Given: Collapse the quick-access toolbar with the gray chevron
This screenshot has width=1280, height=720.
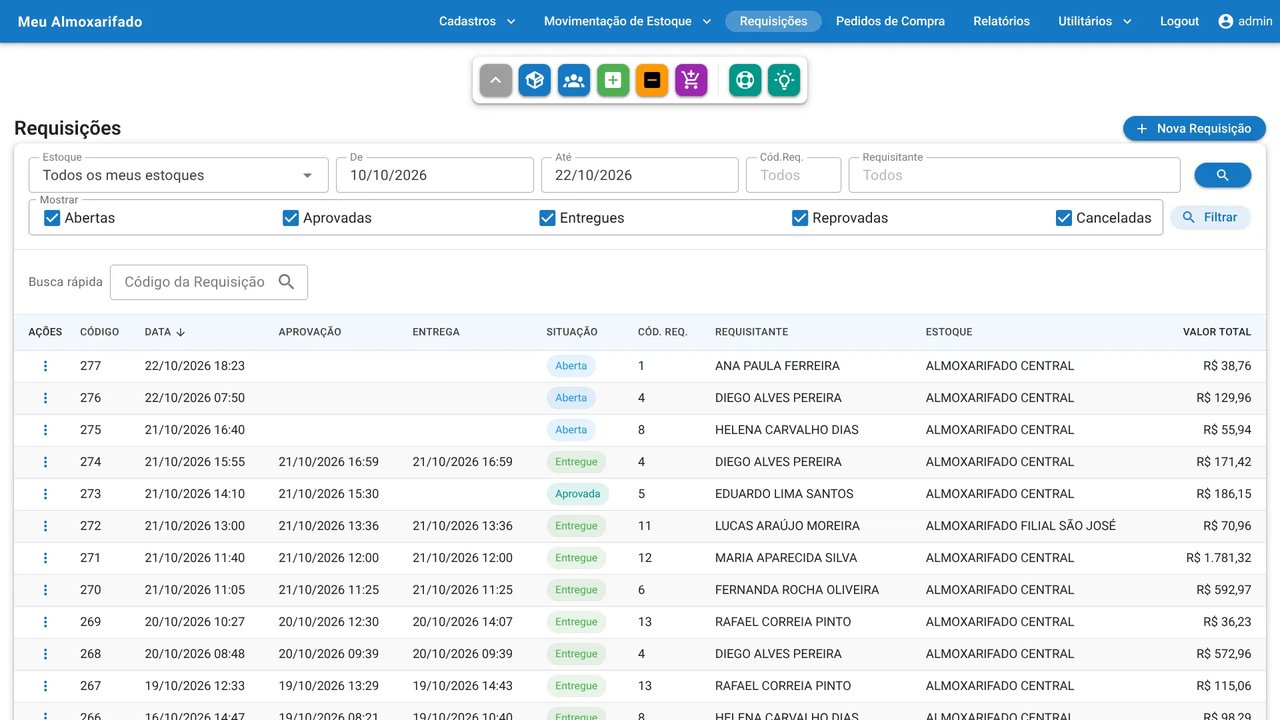Looking at the screenshot, I should [x=496, y=80].
